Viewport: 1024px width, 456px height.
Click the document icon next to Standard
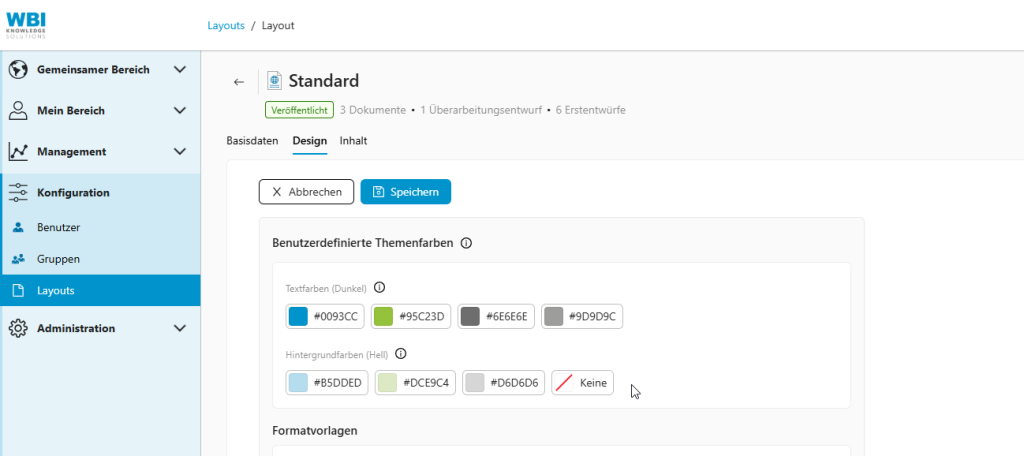coord(275,81)
